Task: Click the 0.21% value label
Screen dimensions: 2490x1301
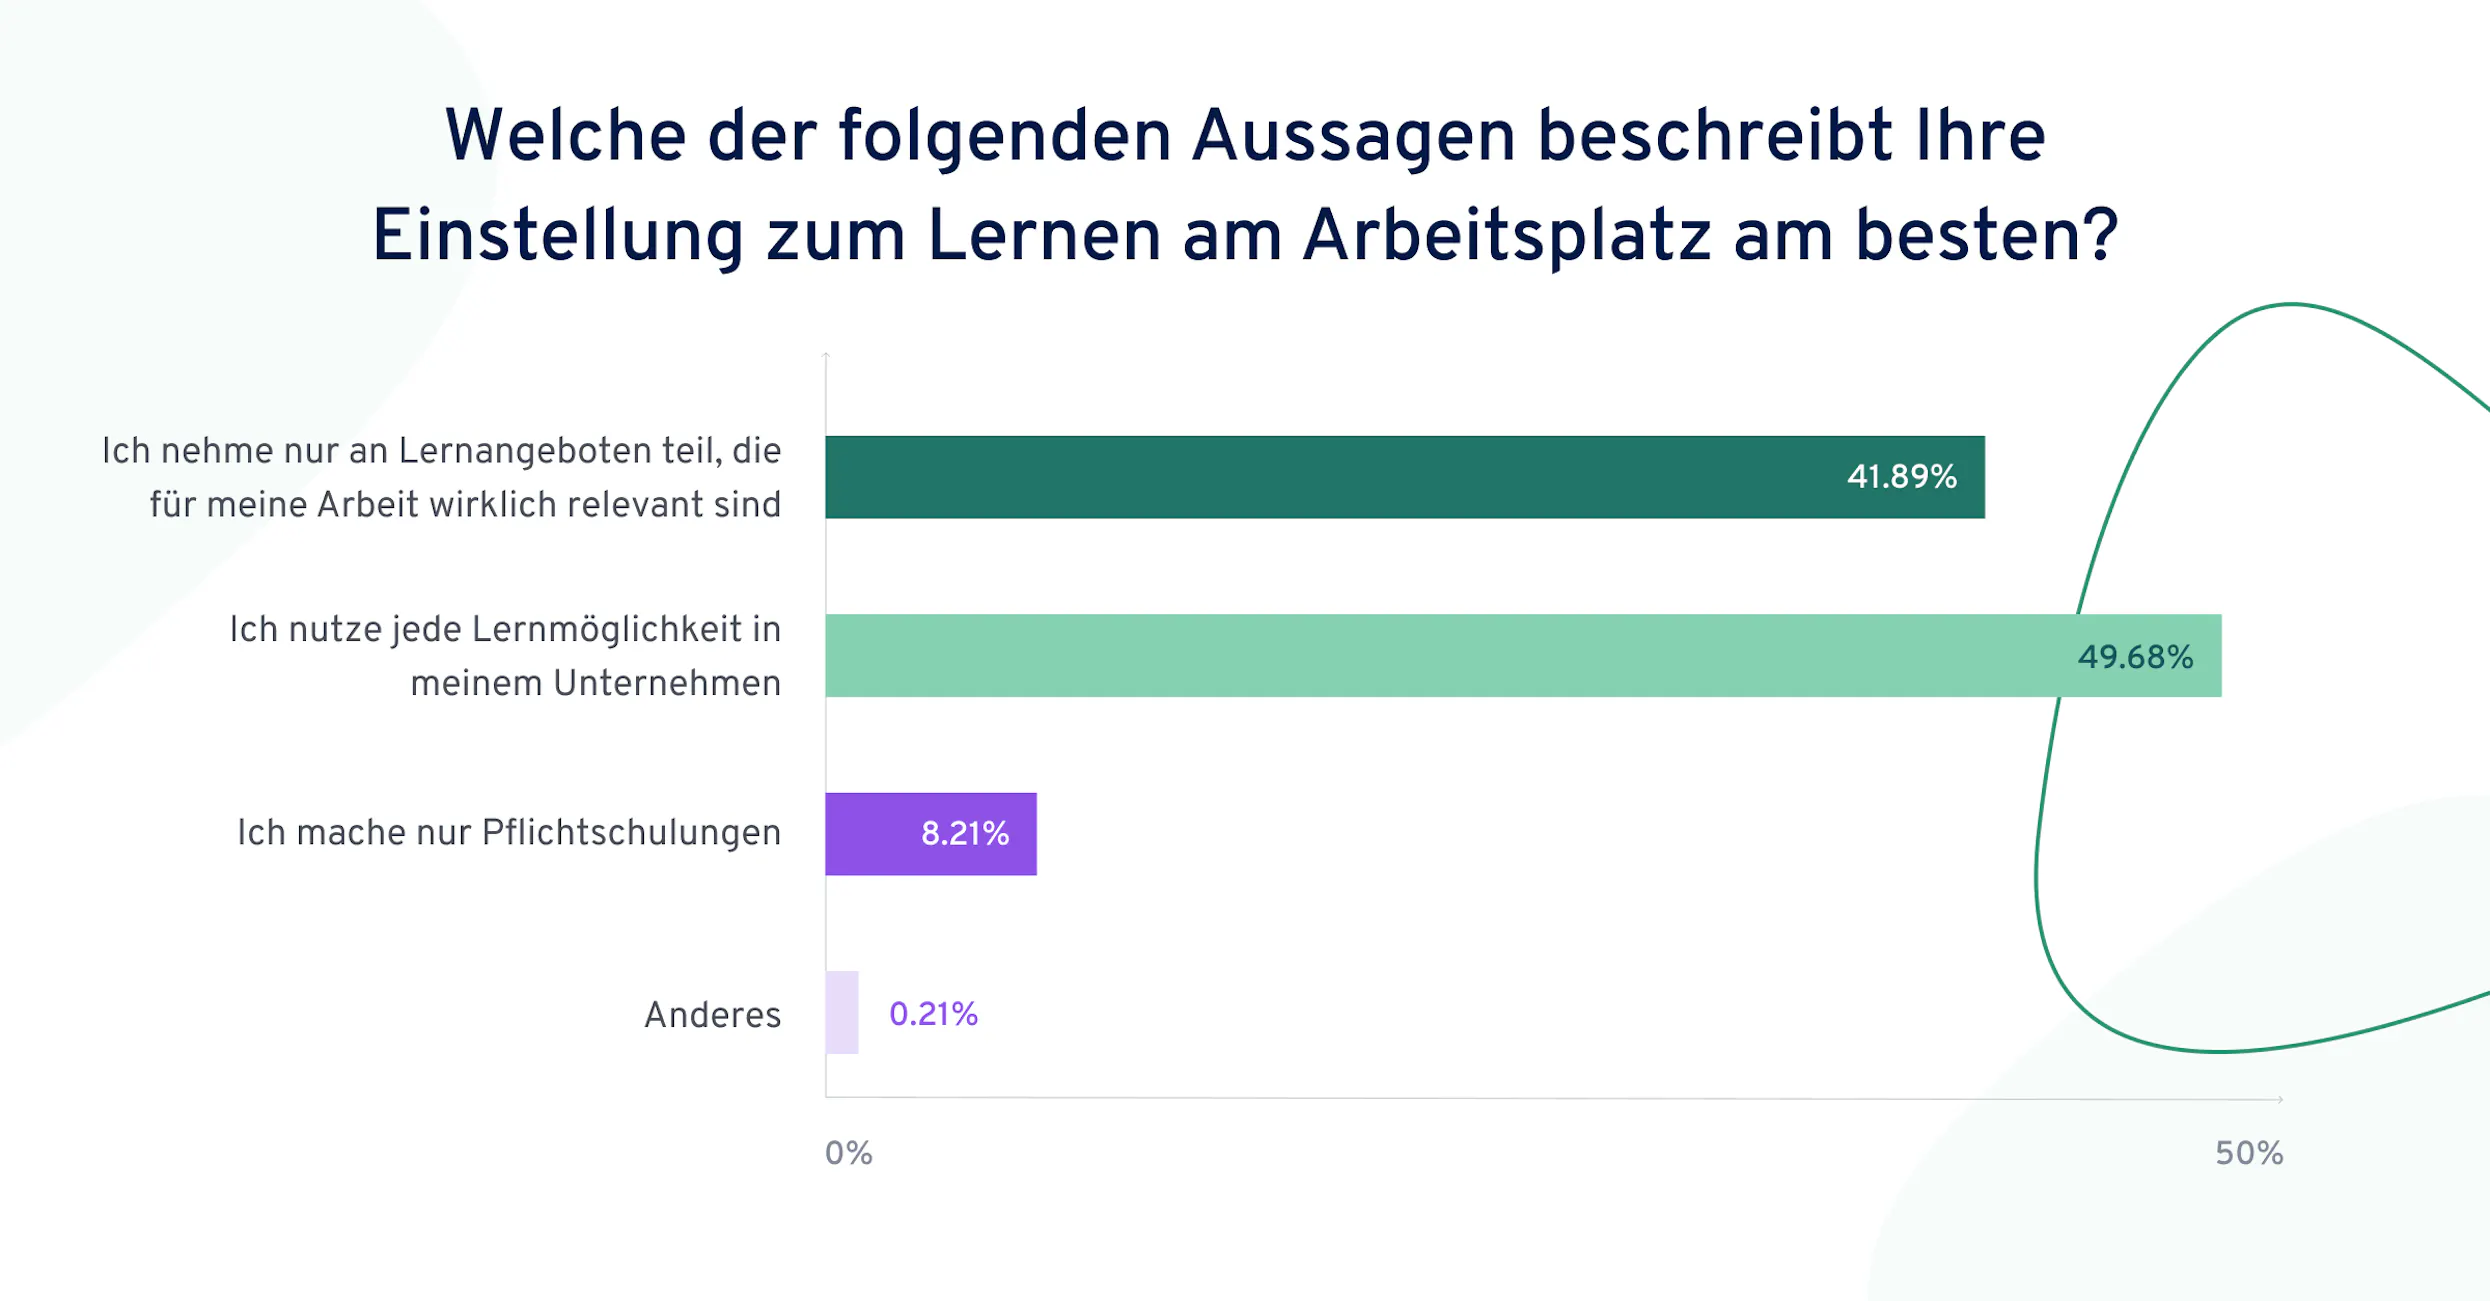Action: [x=933, y=1014]
